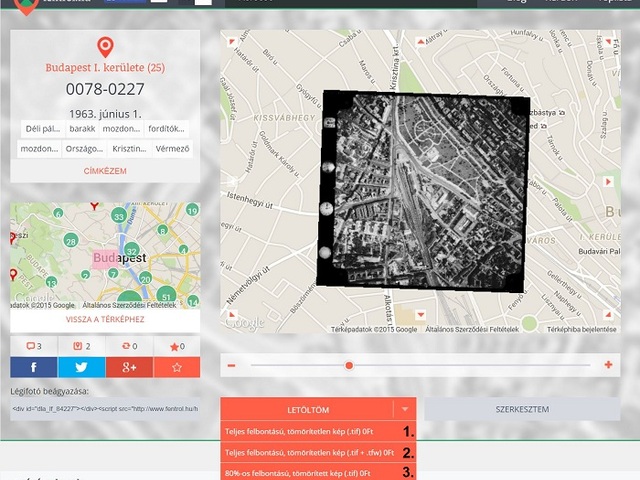This screenshot has height=480, width=640.
Task: Open cluster marker 13 on mini map
Action: 51,282
